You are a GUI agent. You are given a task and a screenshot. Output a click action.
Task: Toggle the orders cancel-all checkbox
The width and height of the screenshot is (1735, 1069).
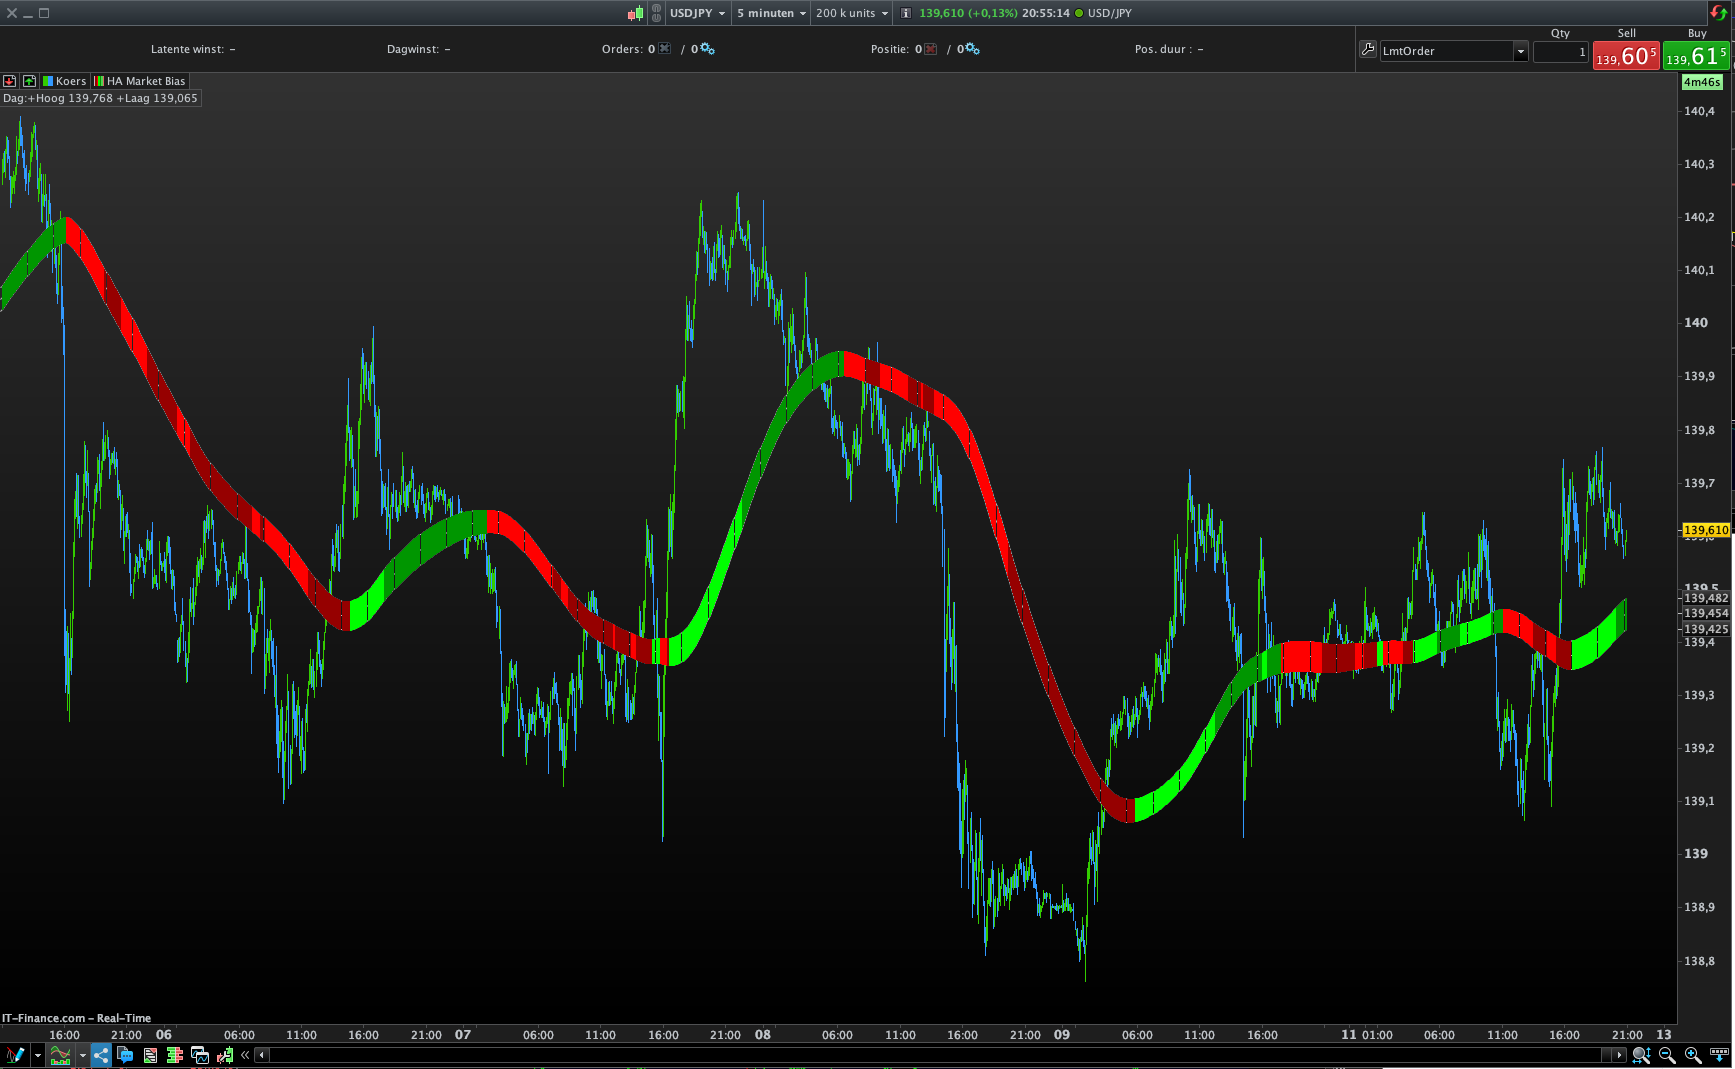(664, 49)
